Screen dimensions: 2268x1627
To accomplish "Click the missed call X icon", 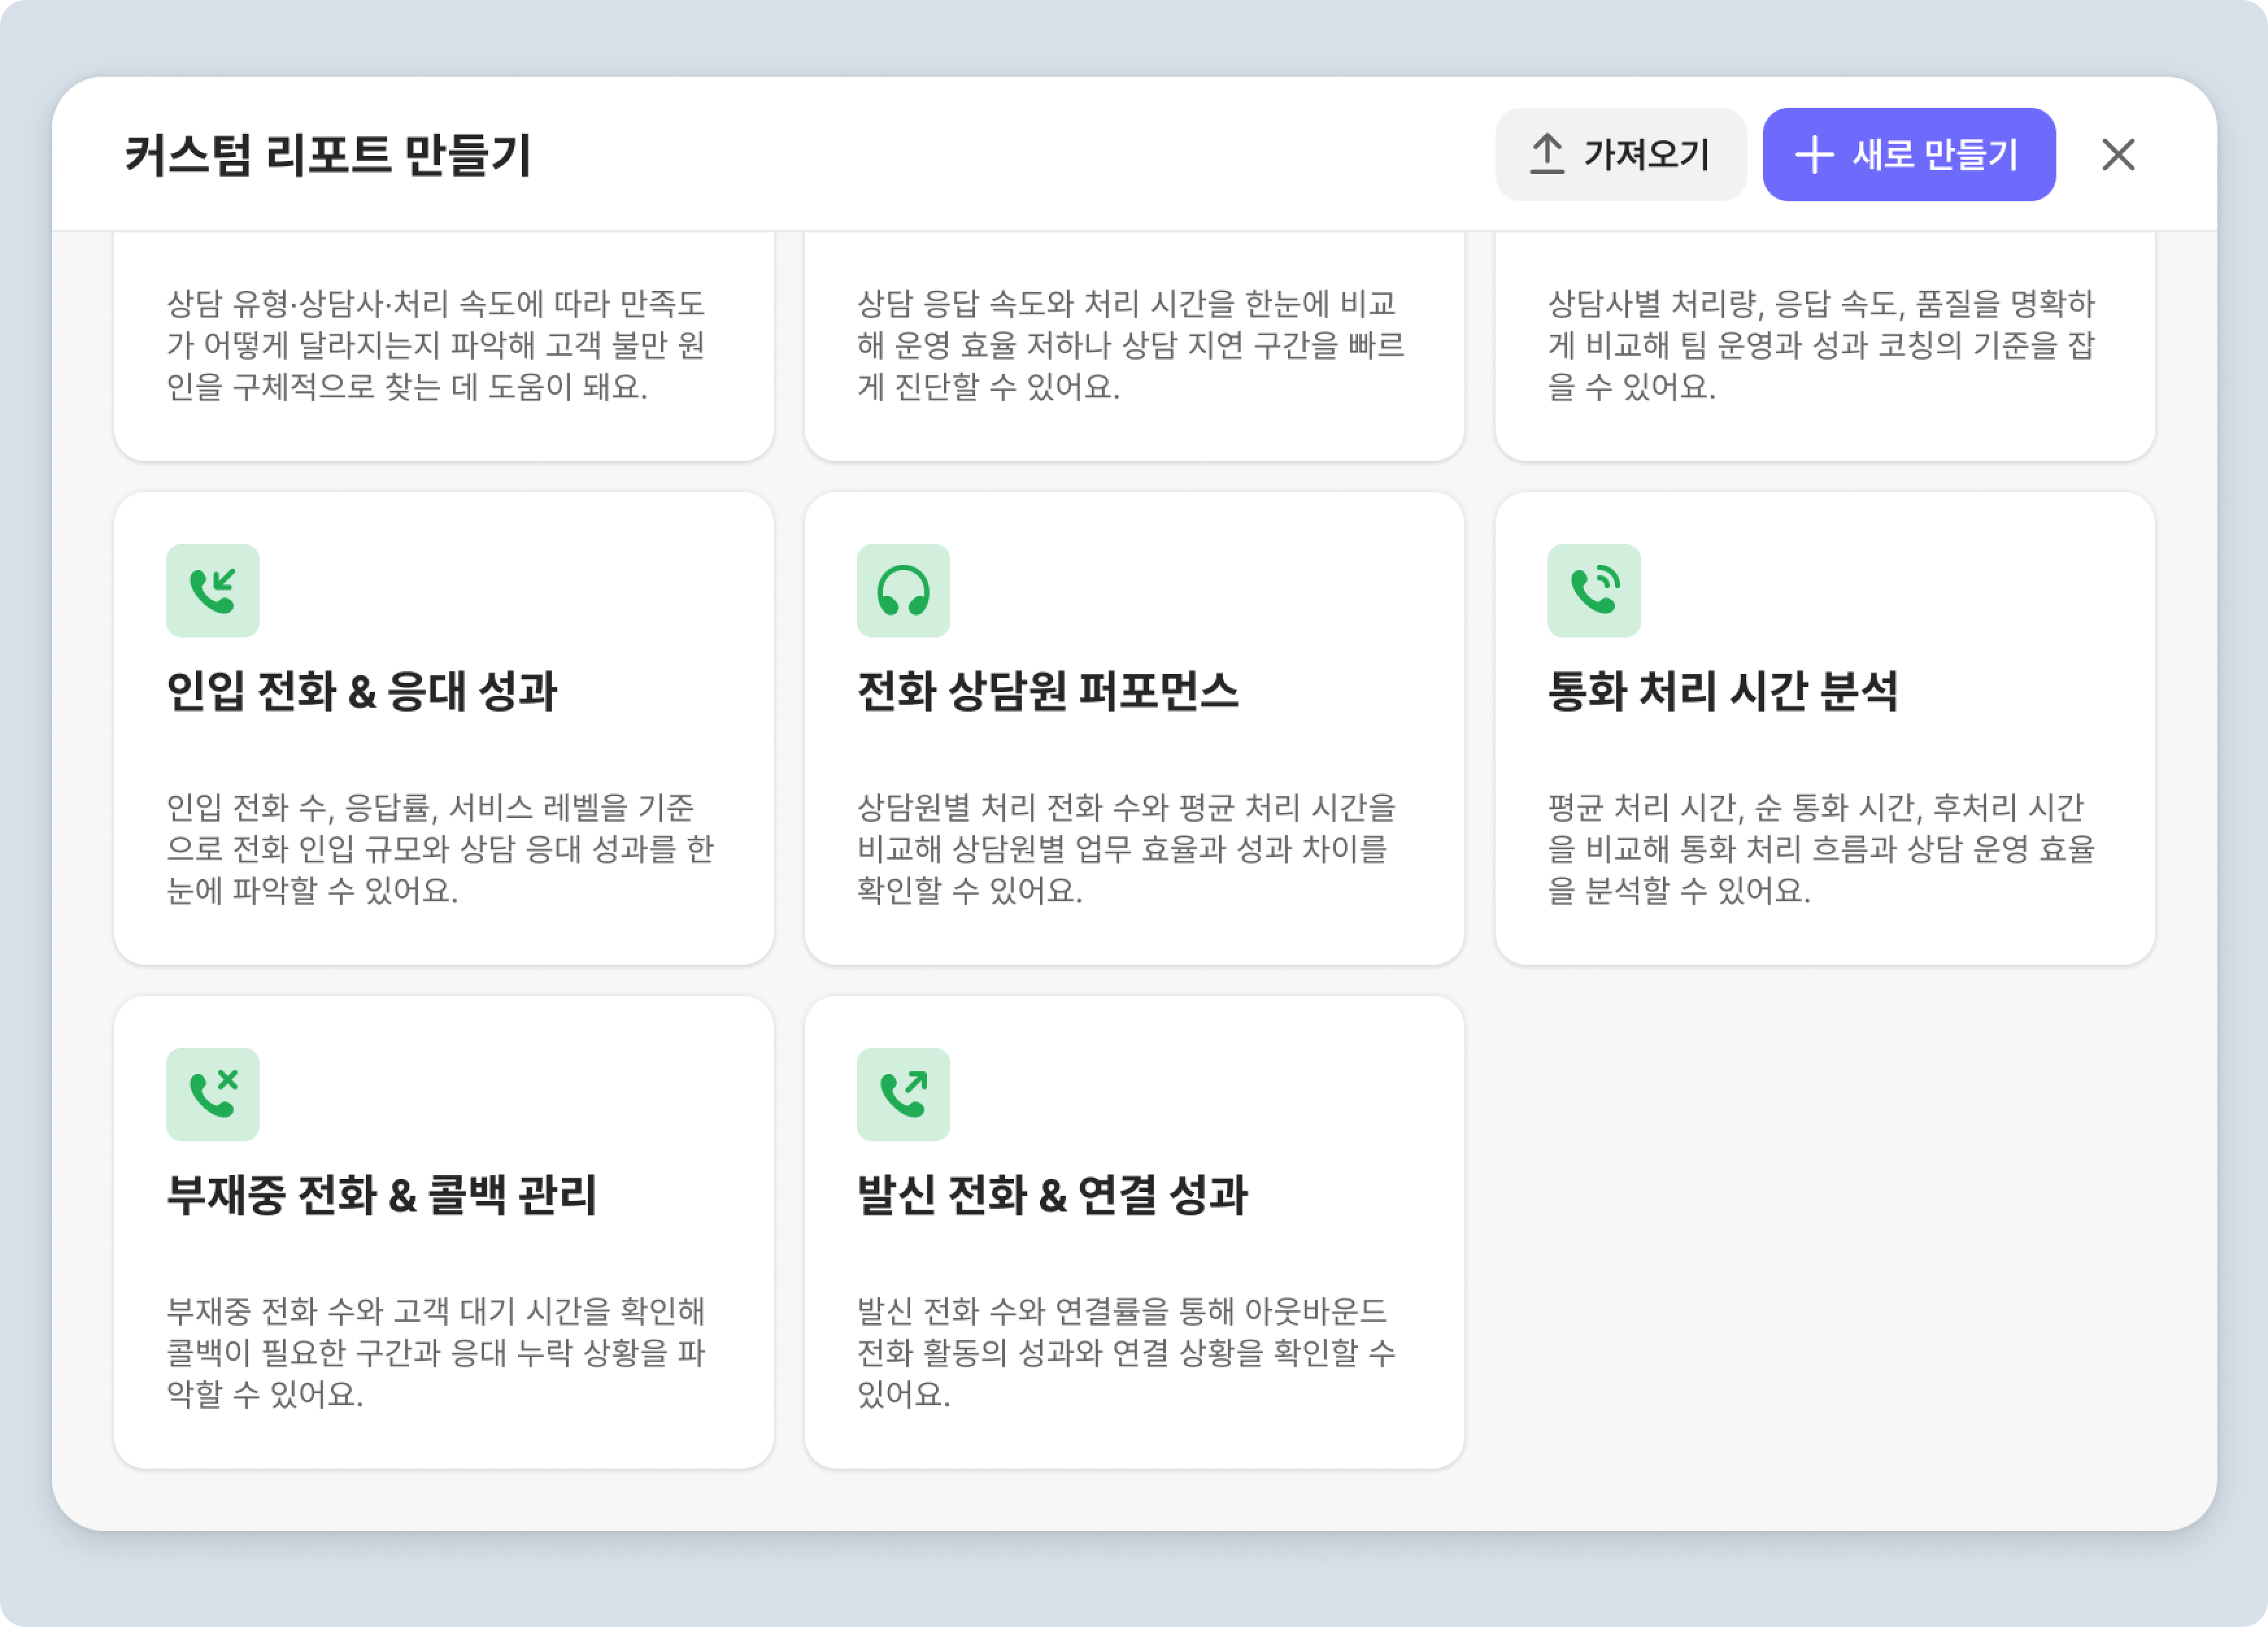I will (x=212, y=1094).
